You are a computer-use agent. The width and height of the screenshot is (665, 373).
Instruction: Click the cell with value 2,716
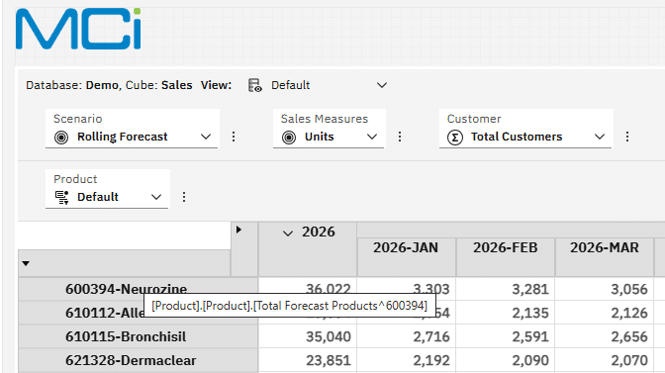pos(406,337)
